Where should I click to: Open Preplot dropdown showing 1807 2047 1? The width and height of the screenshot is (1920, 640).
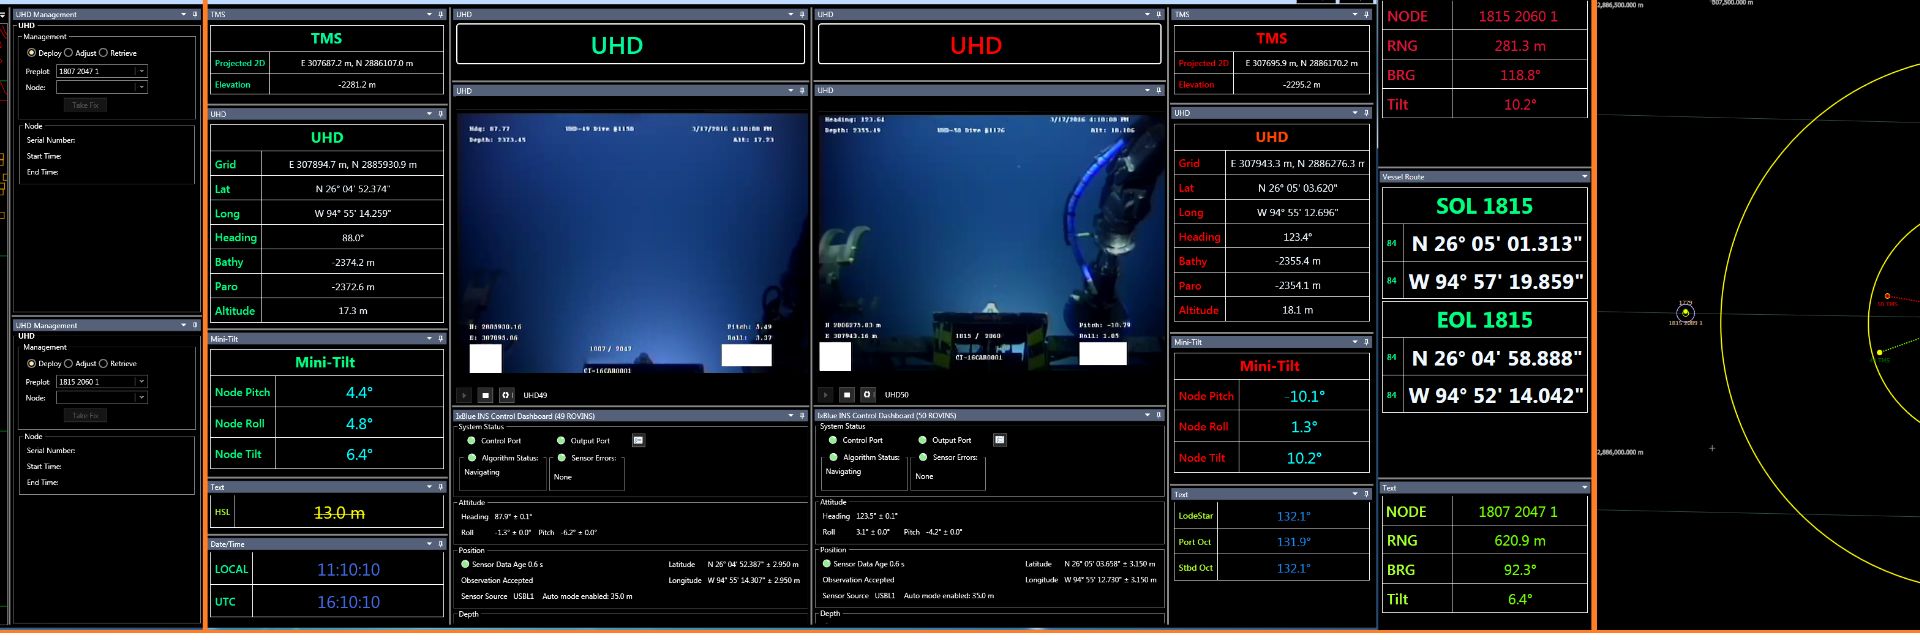pyautogui.click(x=141, y=71)
